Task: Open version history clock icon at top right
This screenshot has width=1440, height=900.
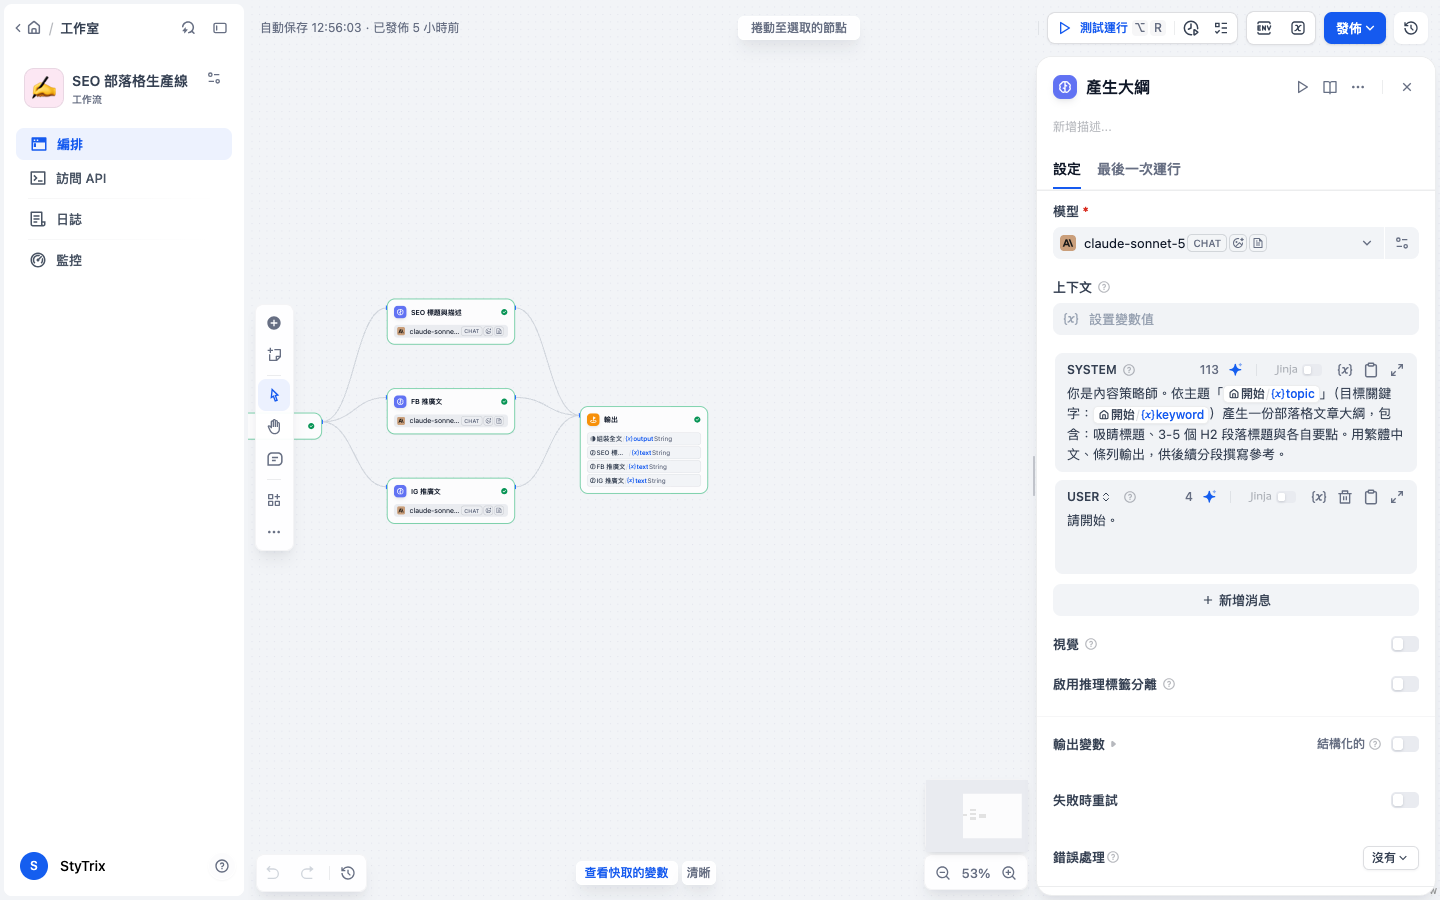Action: click(x=1411, y=28)
